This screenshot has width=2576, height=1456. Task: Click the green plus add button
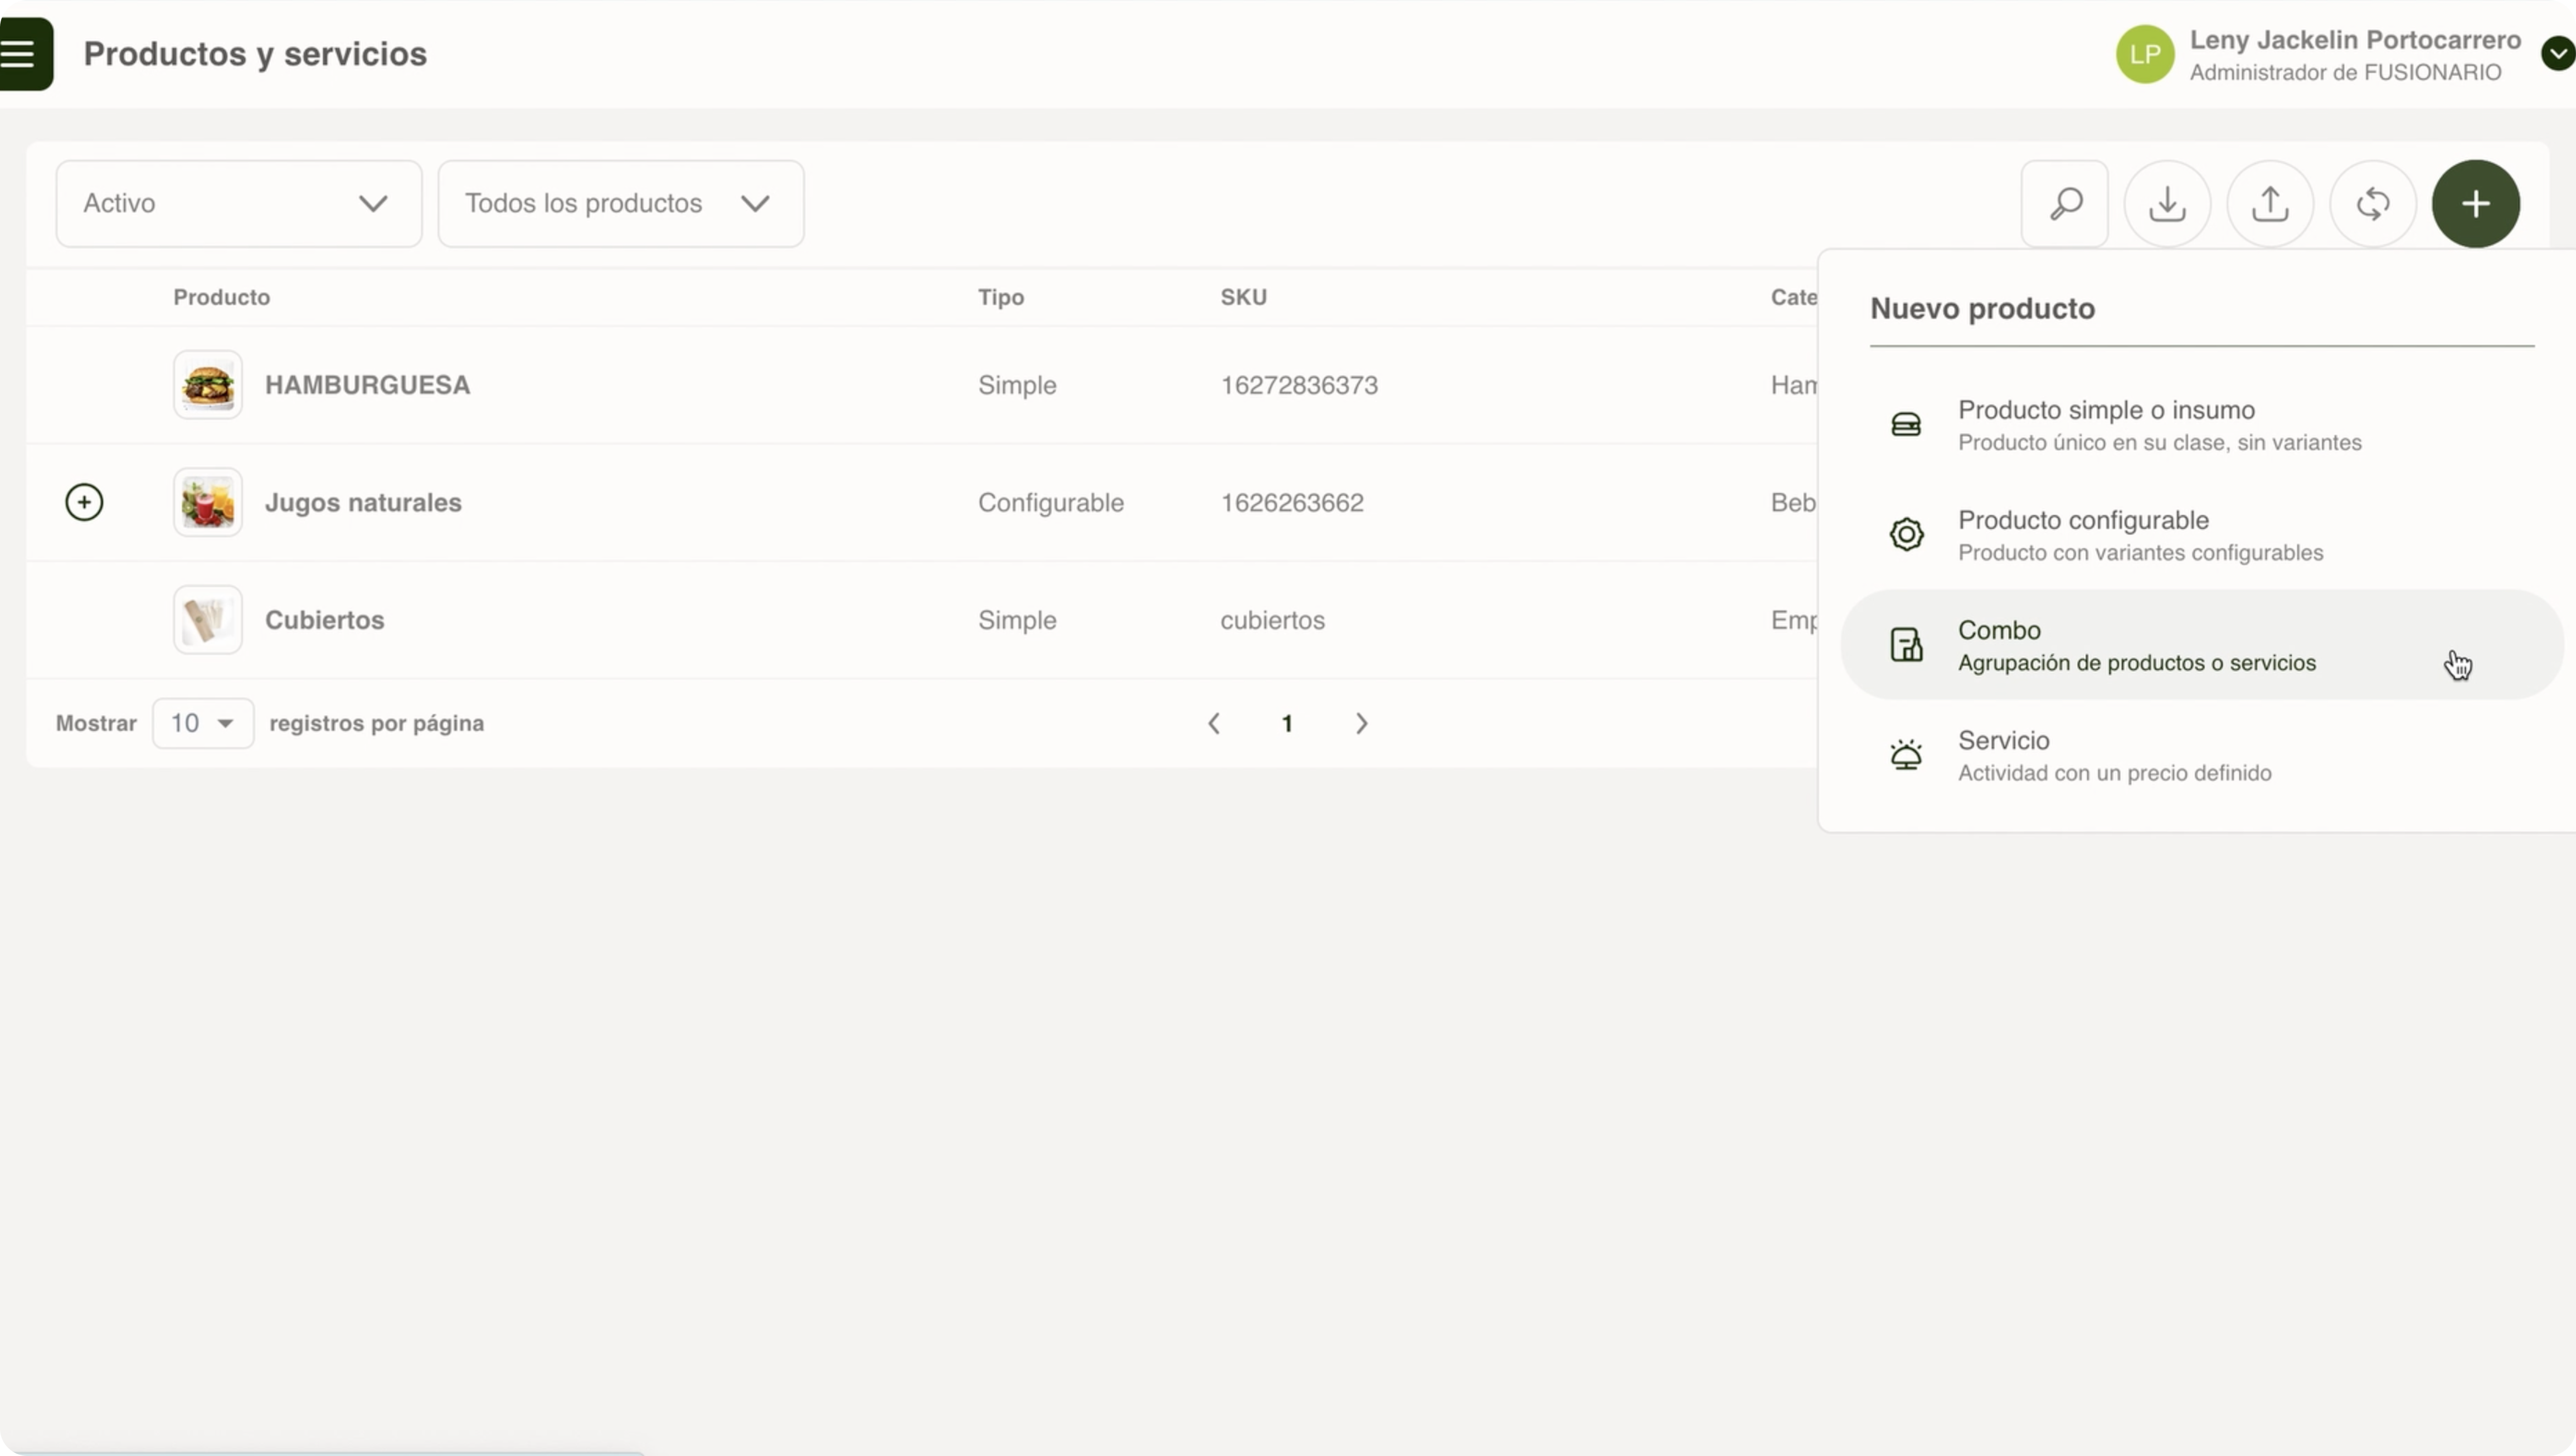[2475, 204]
